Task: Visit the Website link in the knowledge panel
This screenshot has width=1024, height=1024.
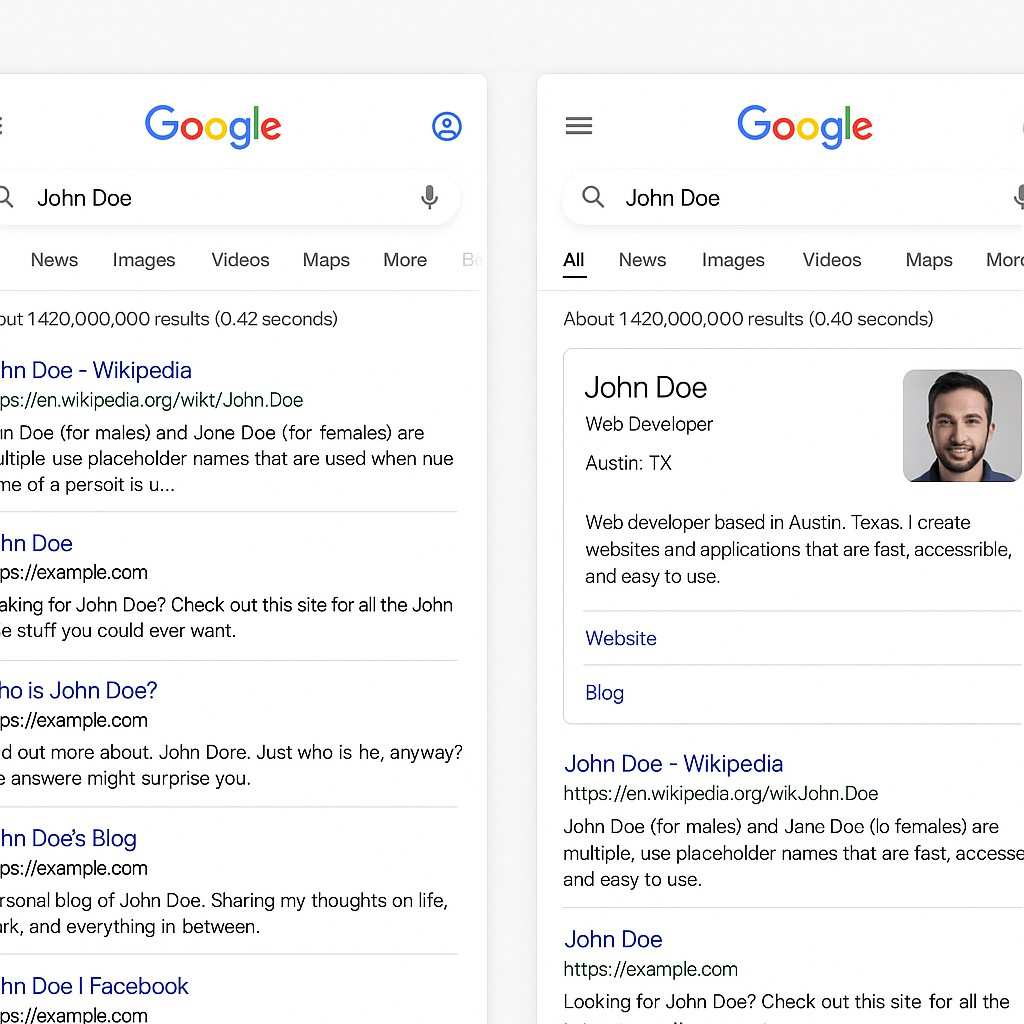Action: coord(621,638)
